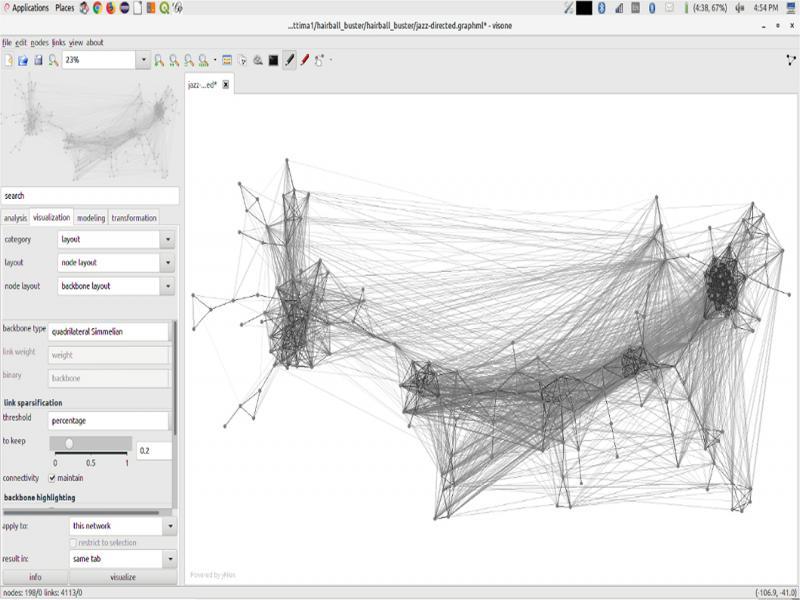Open the attribute manager table icon
800x600 pixels.
[225, 60]
